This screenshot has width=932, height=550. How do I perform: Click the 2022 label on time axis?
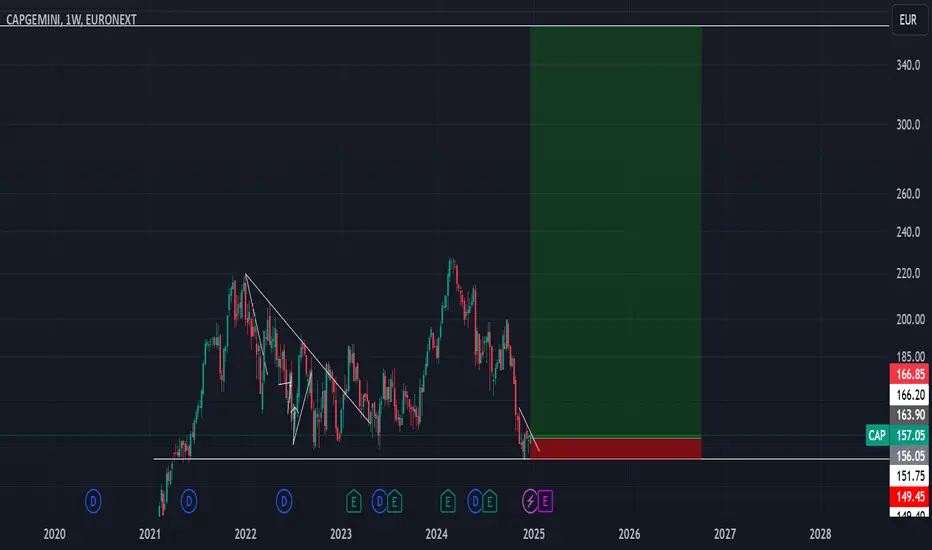(245, 534)
